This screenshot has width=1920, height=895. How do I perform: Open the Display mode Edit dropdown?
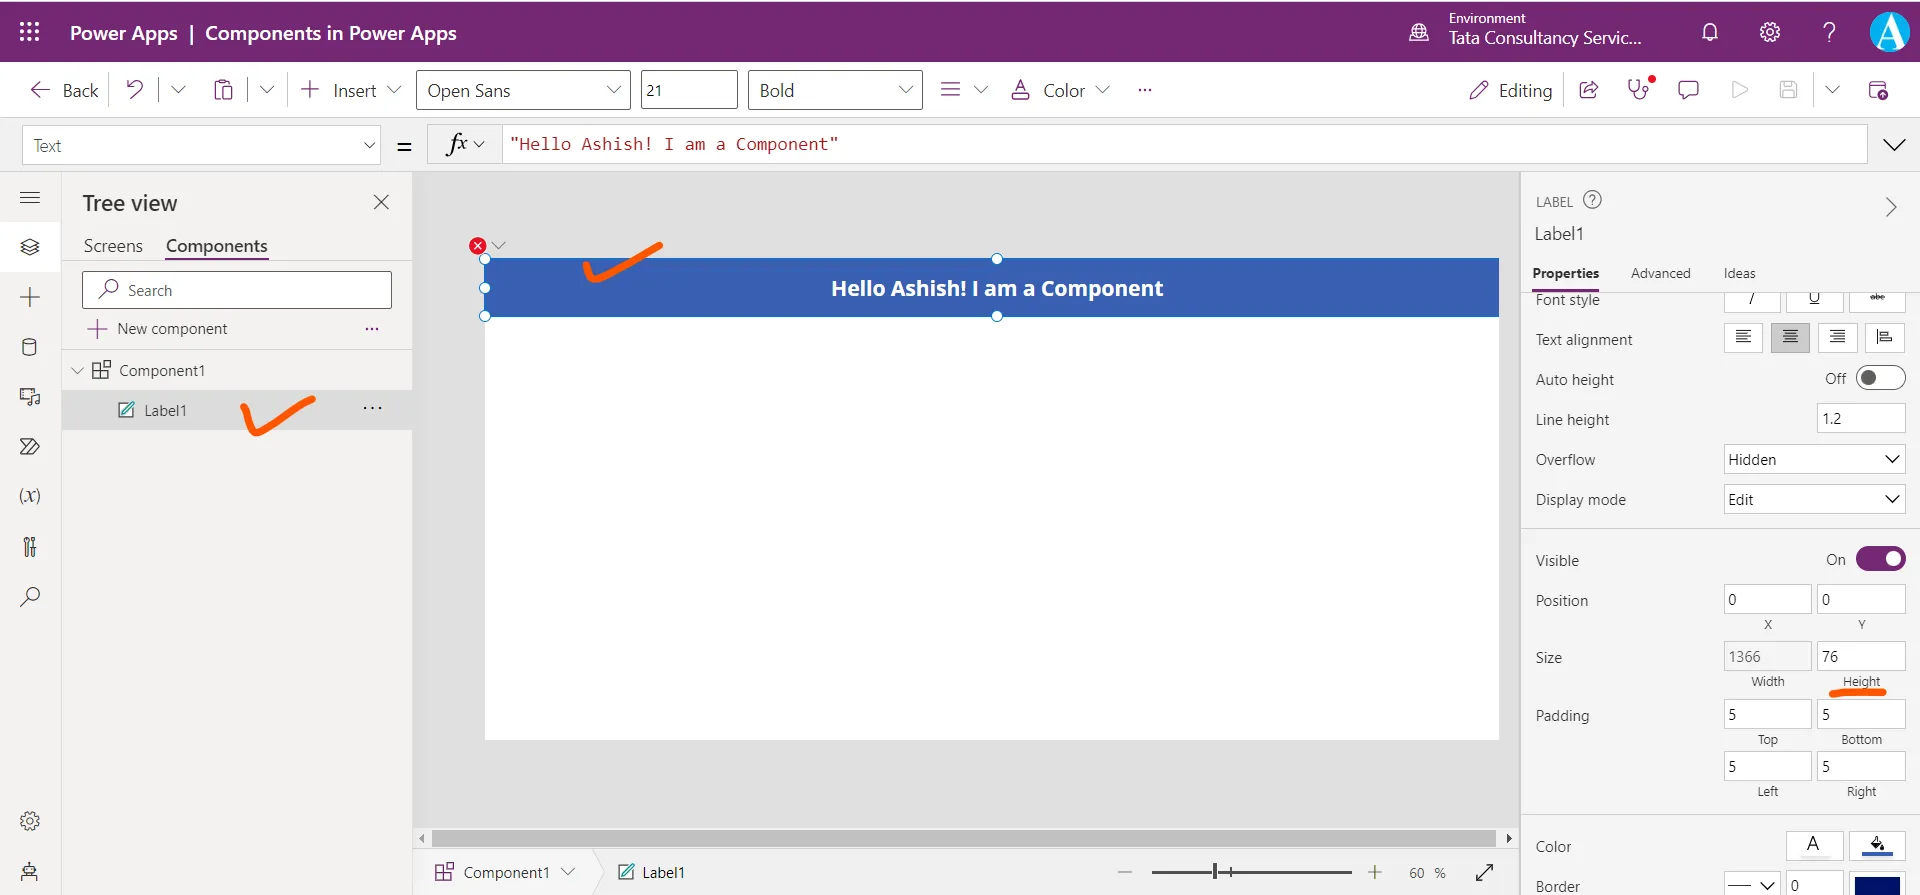1814,499
